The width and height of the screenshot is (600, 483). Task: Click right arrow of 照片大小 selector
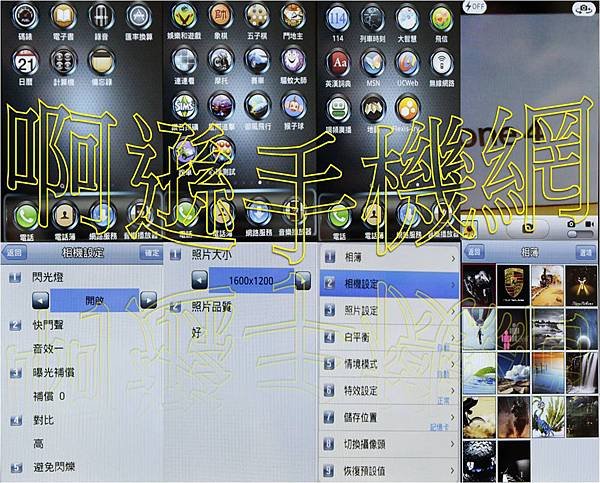click(x=303, y=280)
